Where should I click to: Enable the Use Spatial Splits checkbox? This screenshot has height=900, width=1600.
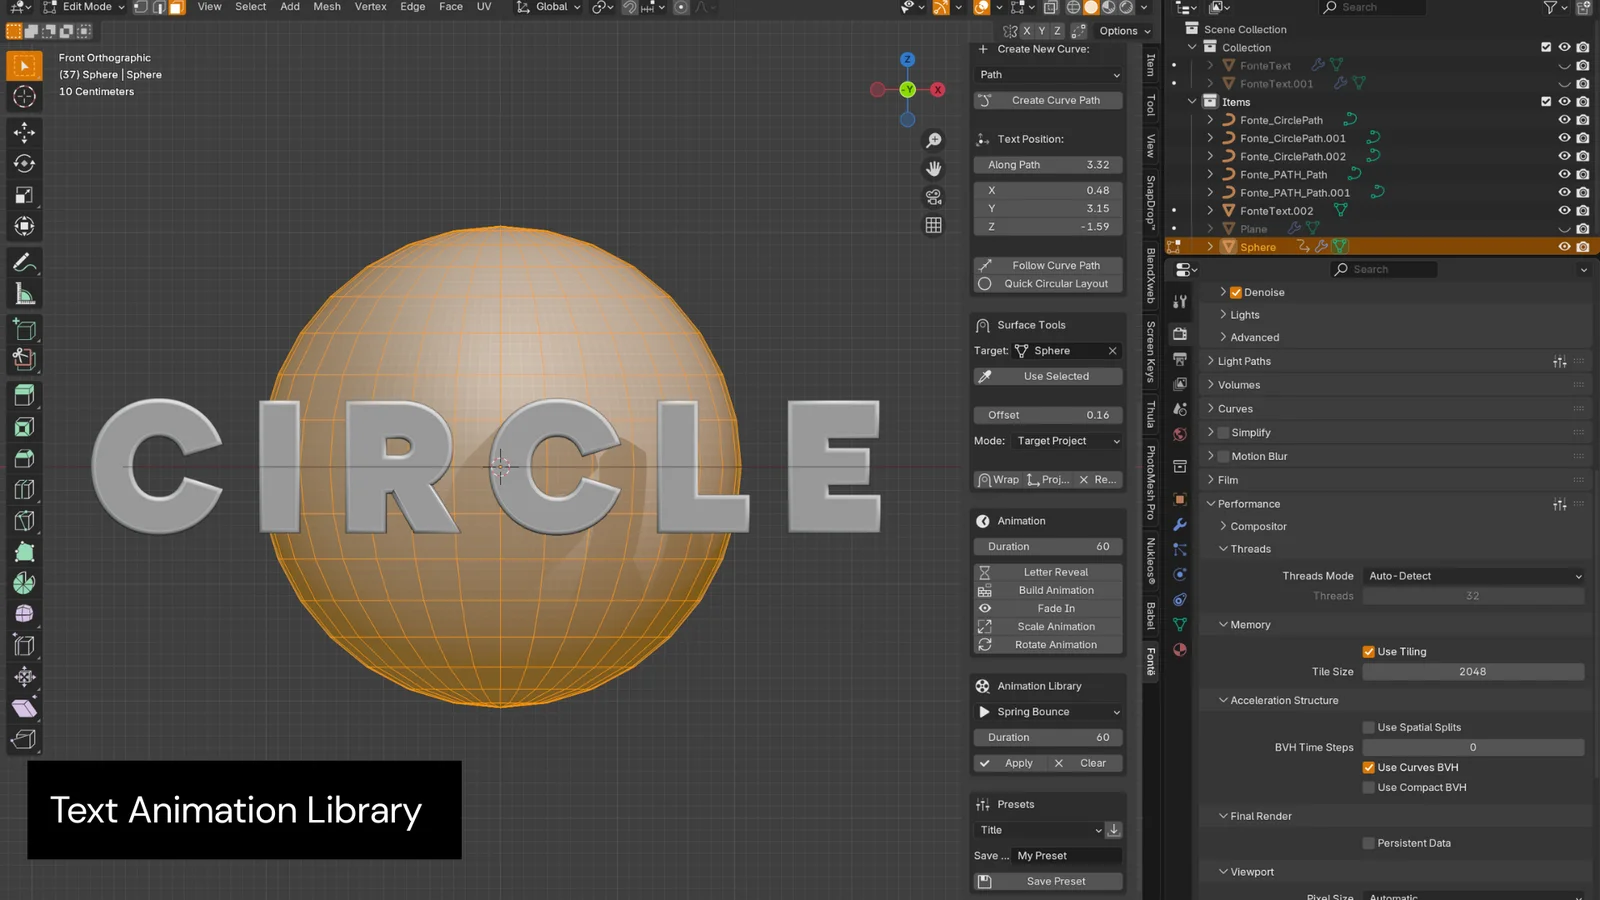click(1369, 727)
